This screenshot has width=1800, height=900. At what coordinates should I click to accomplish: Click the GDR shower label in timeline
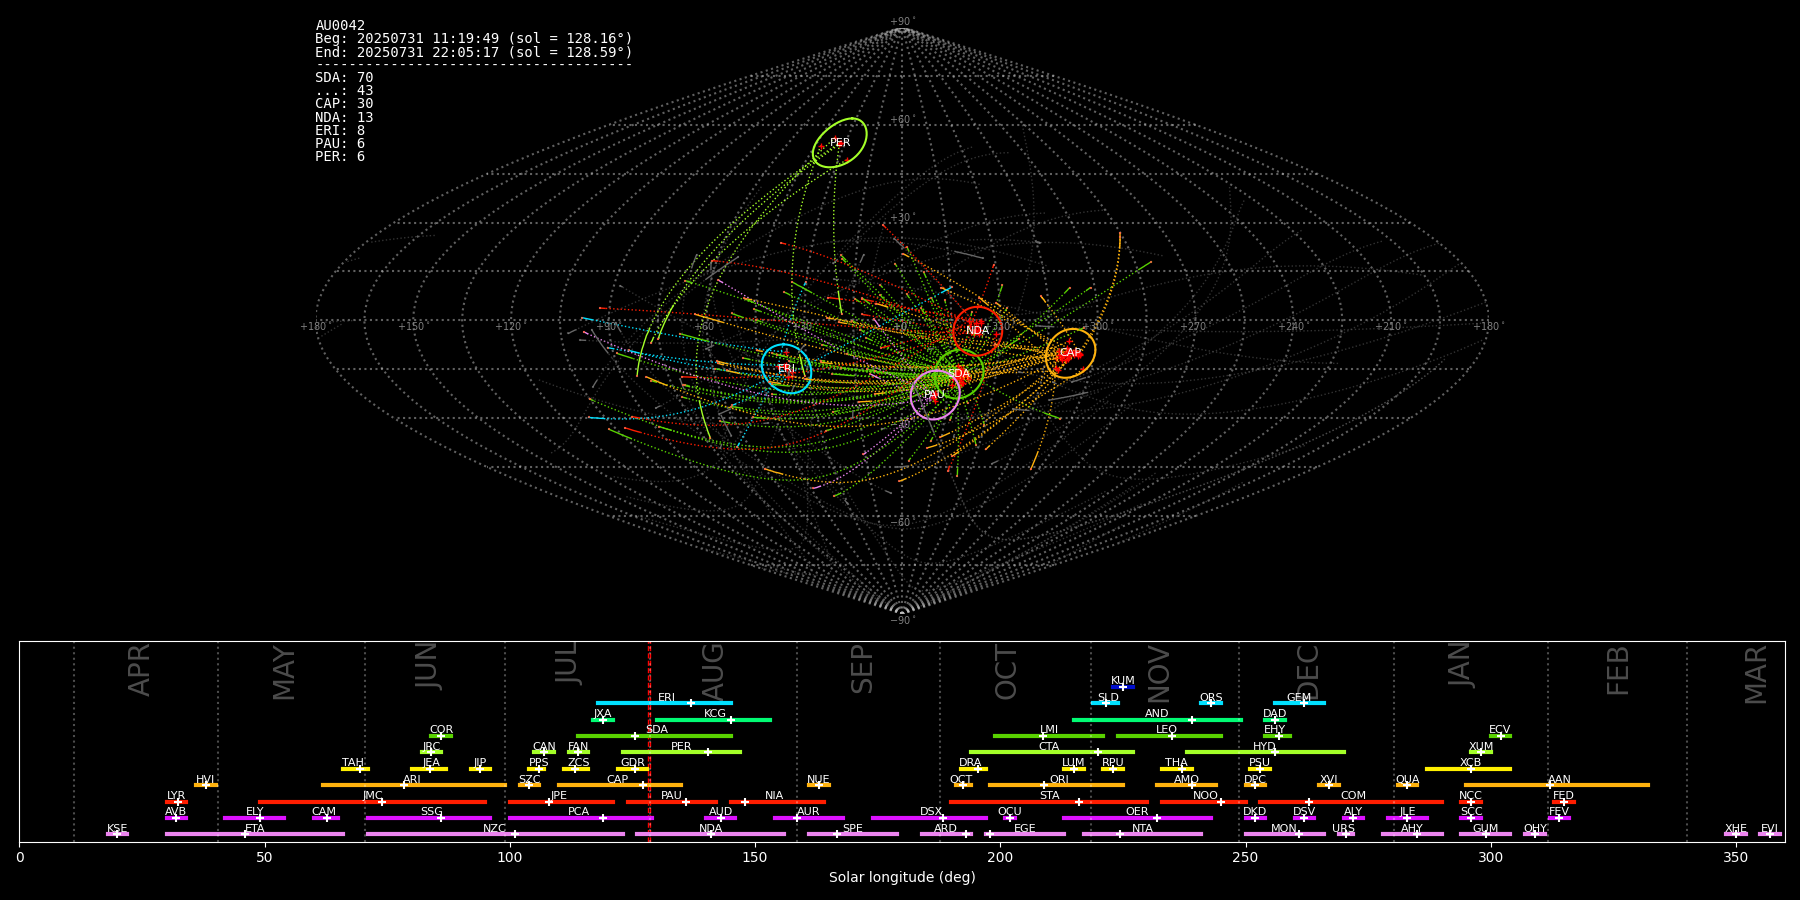(633, 763)
